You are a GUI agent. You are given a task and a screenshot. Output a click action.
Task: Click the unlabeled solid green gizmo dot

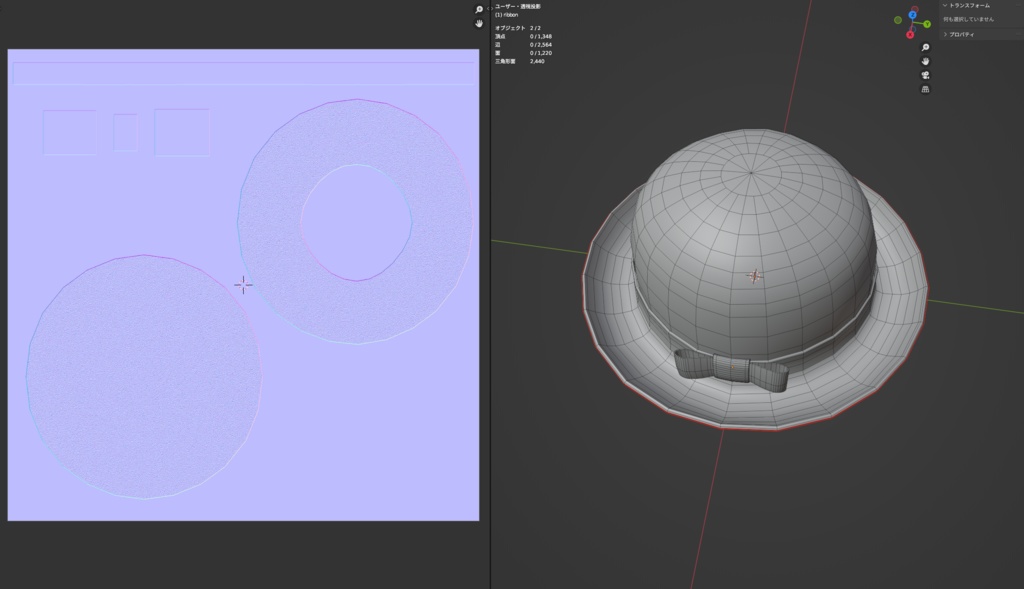pyautogui.click(x=898, y=20)
